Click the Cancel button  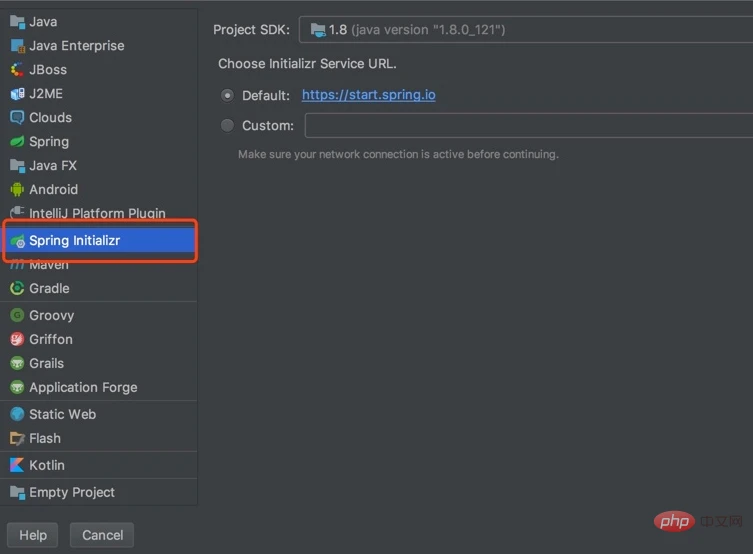[102, 535]
